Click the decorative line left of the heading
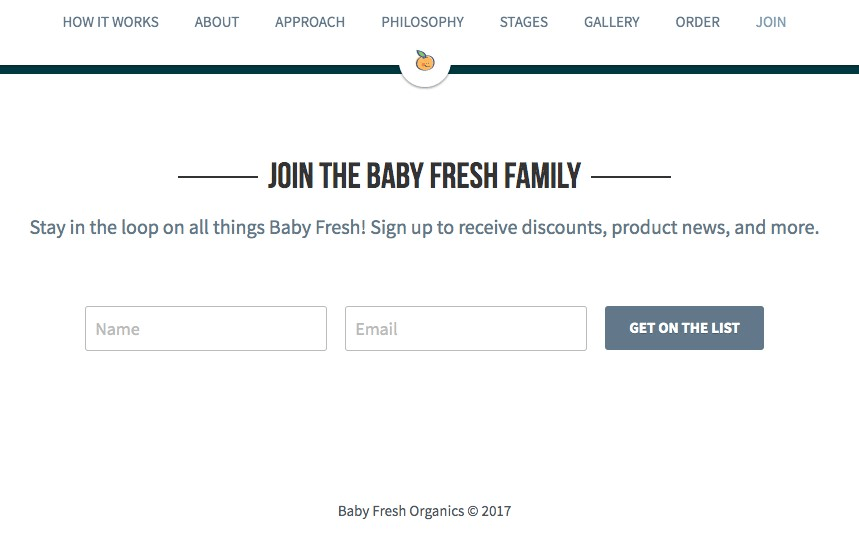Image resolution: width=859 pixels, height=551 pixels. coord(217,178)
